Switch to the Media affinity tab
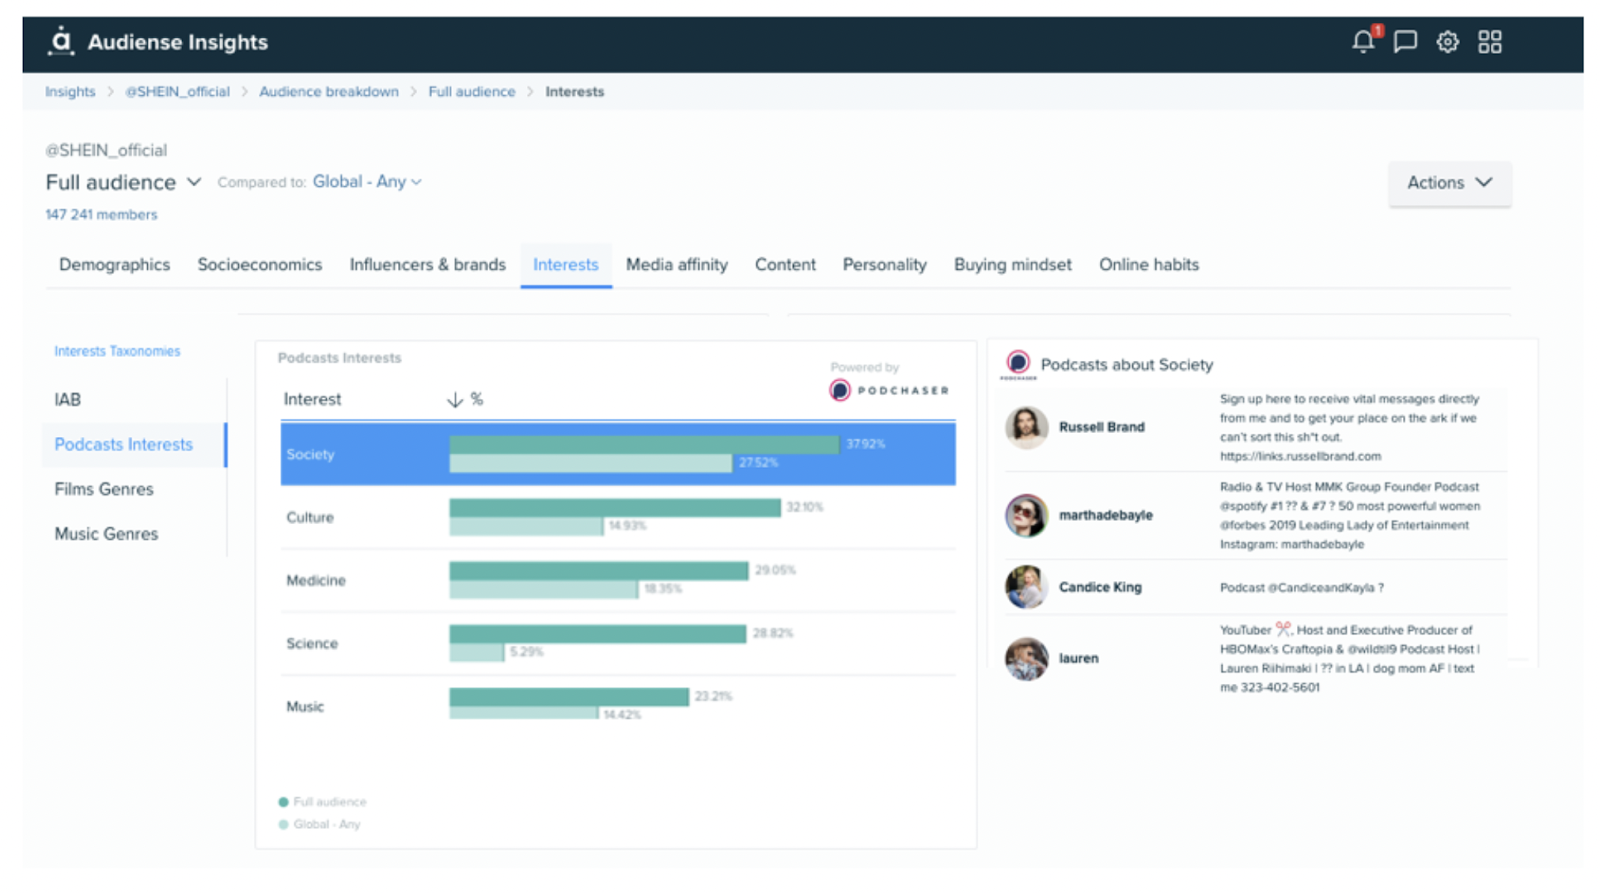Viewport: 1600px width, 893px height. (x=677, y=265)
